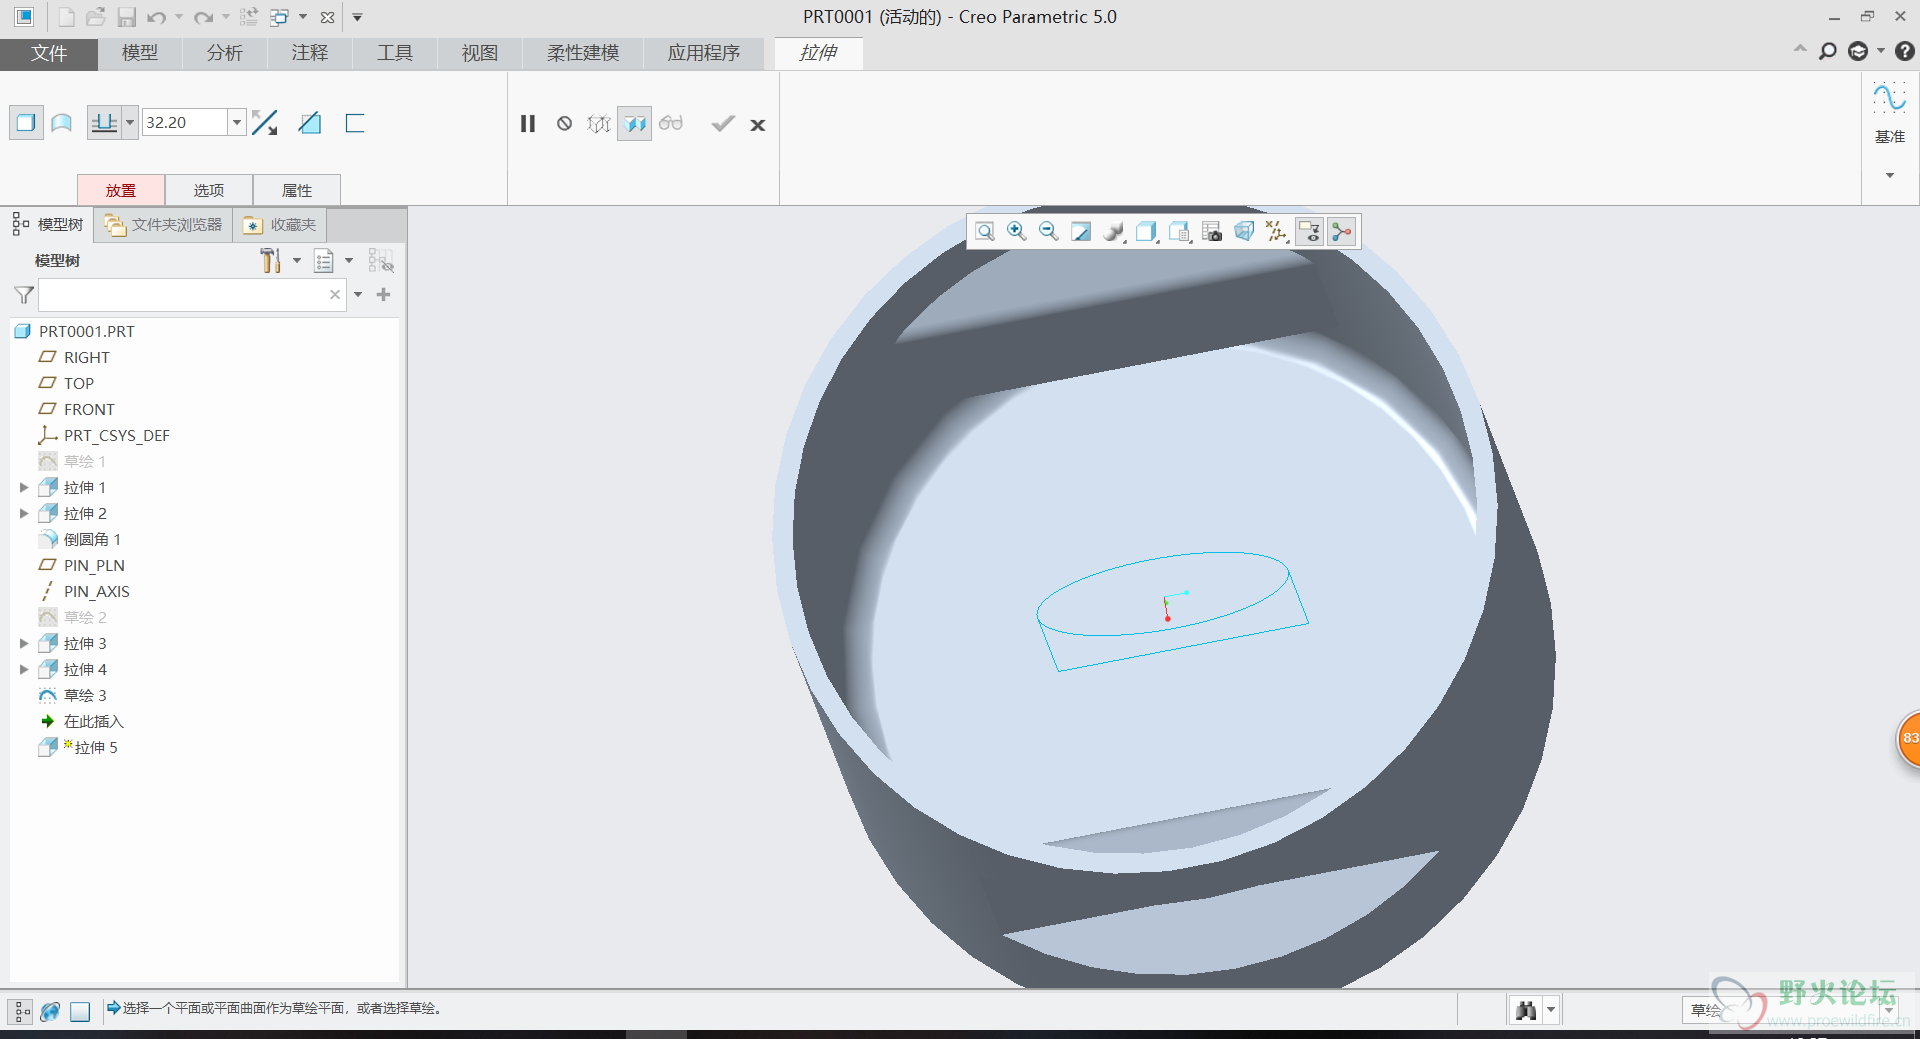Image resolution: width=1920 pixels, height=1039 pixels.
Task: Click the blind depth option icon
Action: (104, 123)
